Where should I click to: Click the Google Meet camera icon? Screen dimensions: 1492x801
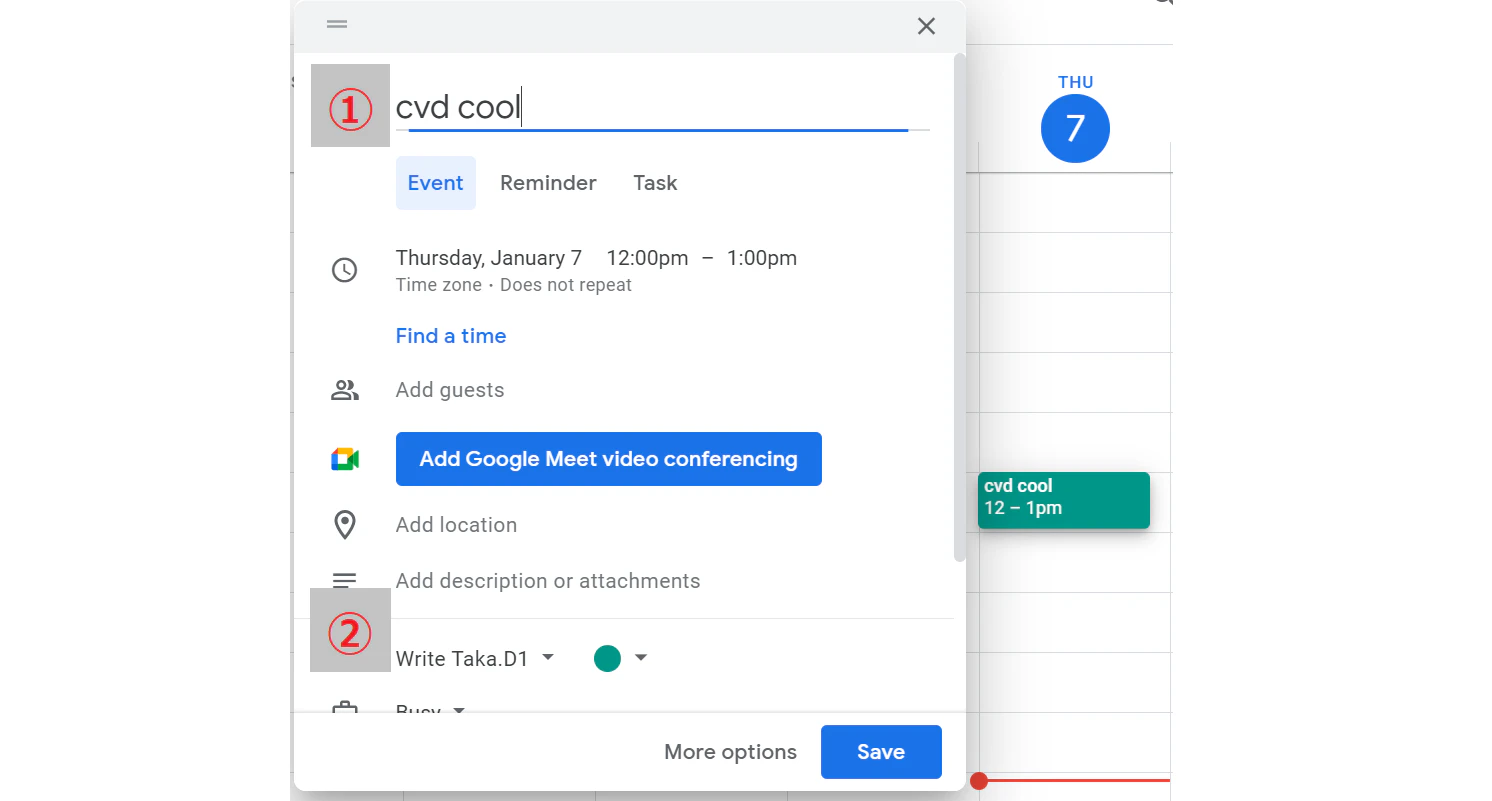[344, 459]
